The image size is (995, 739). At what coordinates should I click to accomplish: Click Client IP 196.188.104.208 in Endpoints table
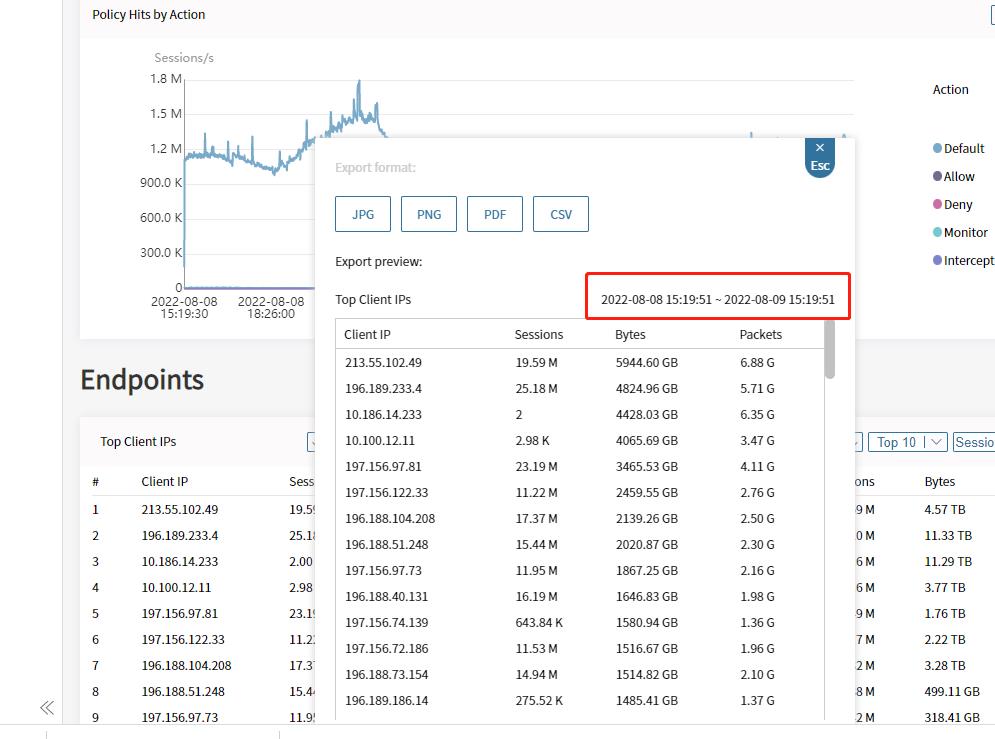coord(186,665)
